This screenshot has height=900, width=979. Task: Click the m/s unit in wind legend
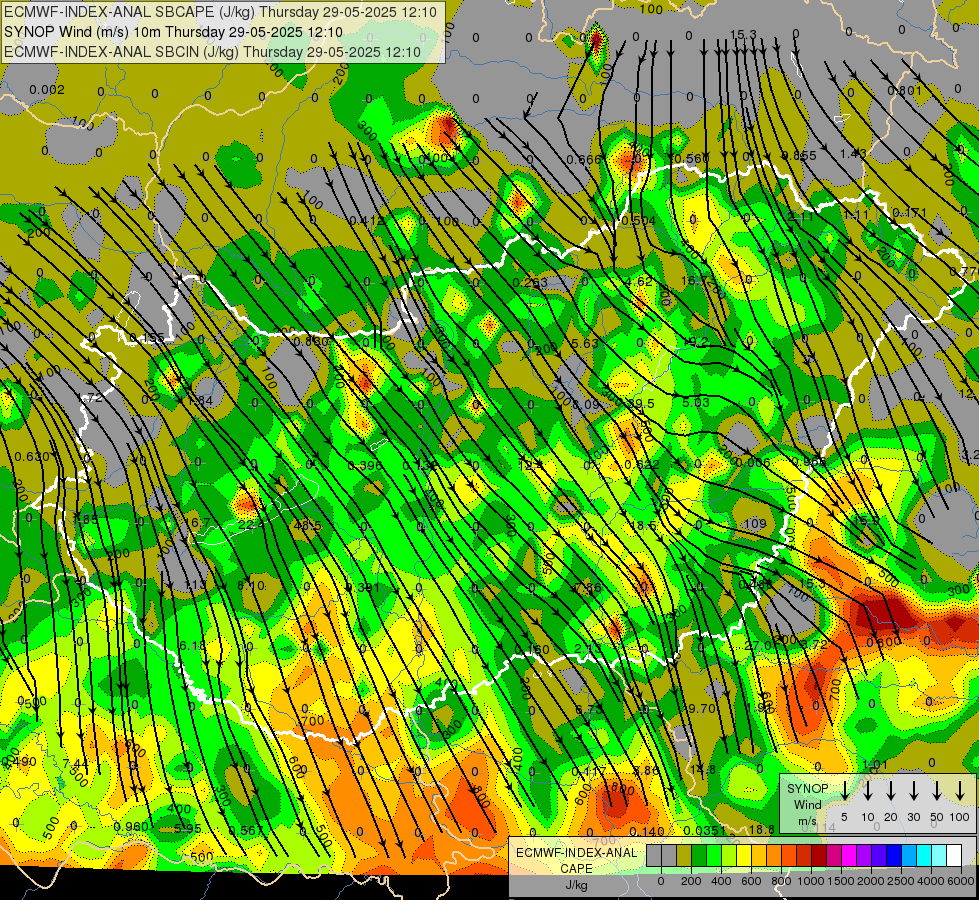[807, 821]
